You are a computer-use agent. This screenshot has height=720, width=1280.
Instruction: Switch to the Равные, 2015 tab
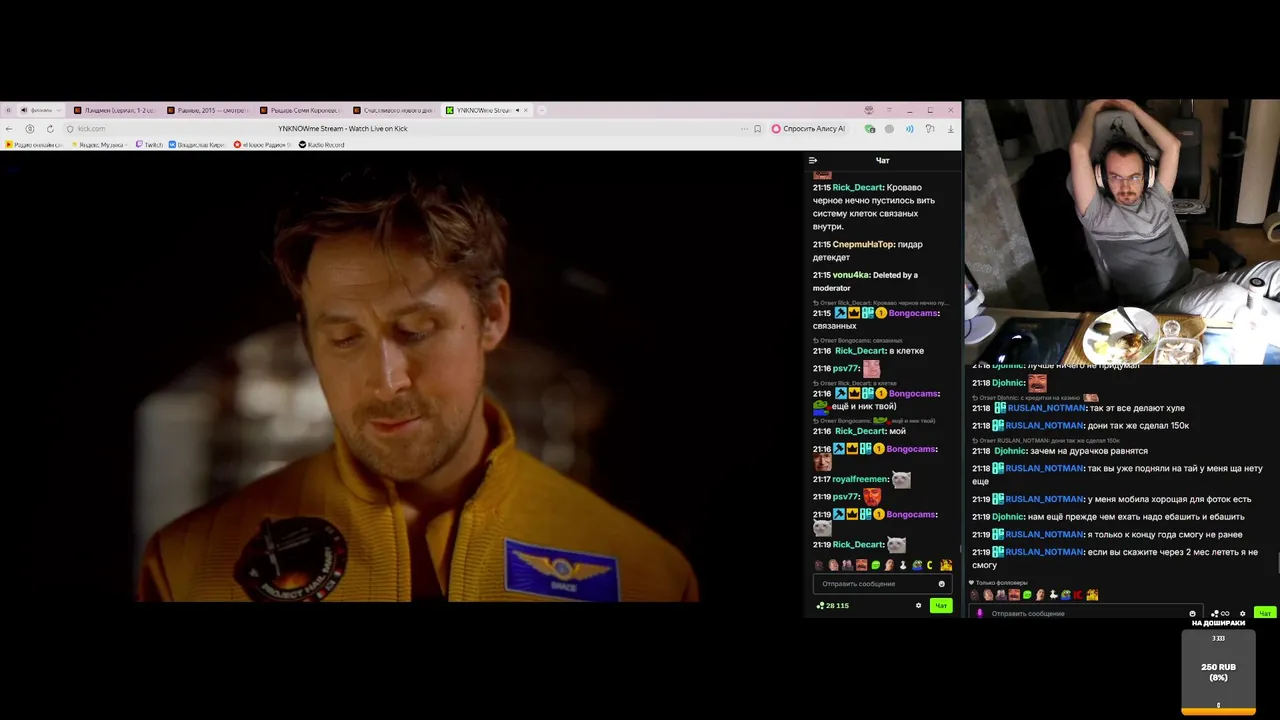pyautogui.click(x=209, y=110)
